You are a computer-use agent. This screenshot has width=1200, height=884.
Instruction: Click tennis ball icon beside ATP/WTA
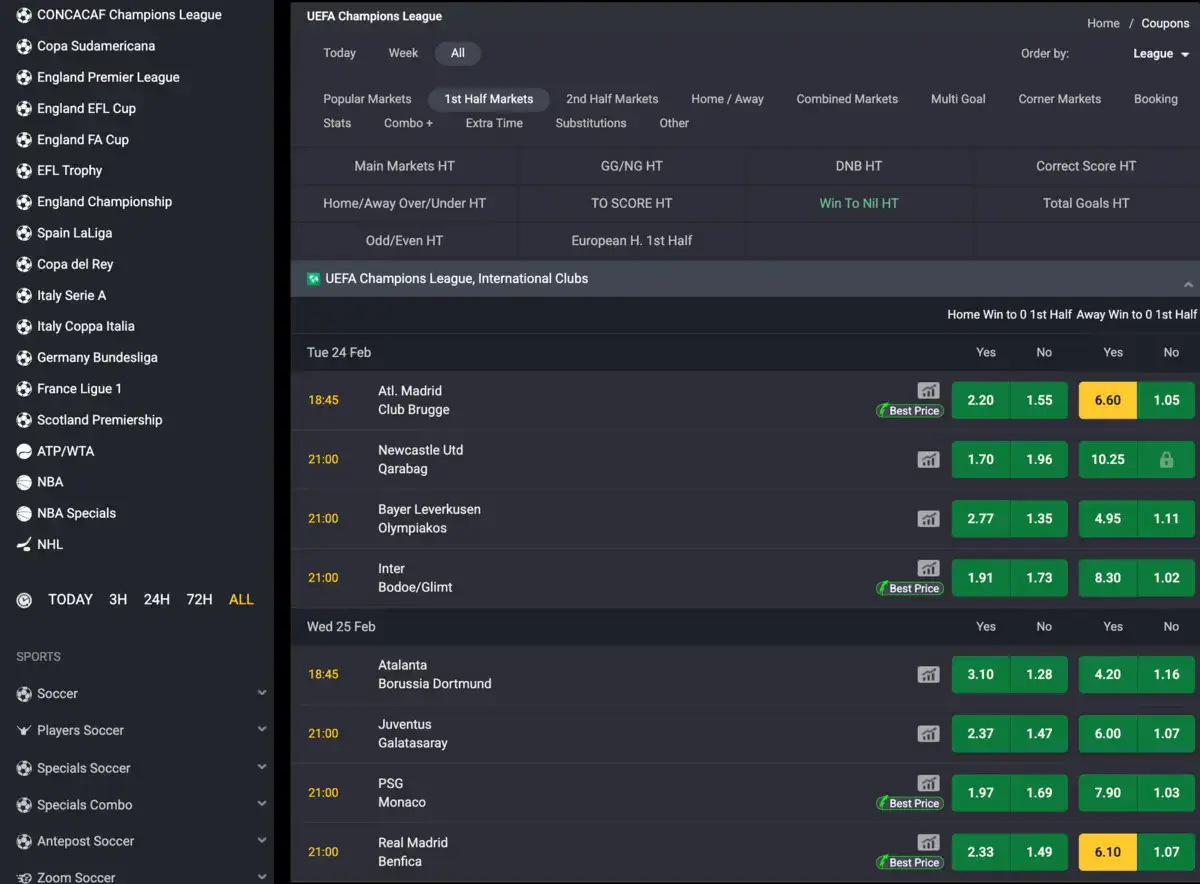click(24, 451)
